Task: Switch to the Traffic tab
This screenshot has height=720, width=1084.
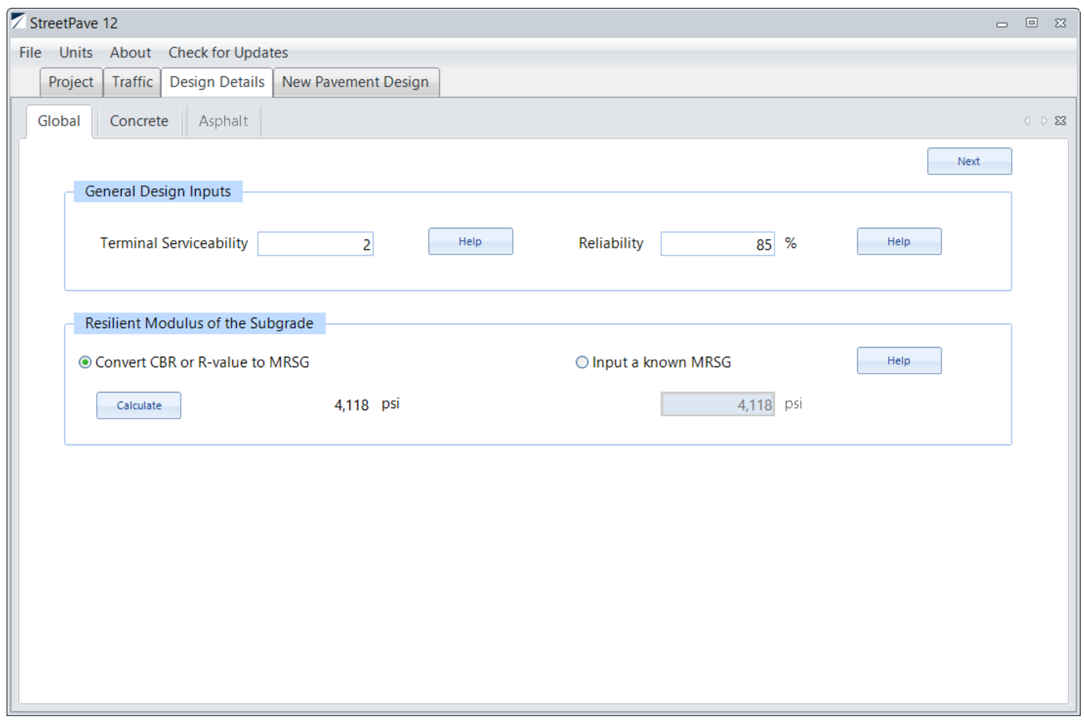Action: point(132,82)
